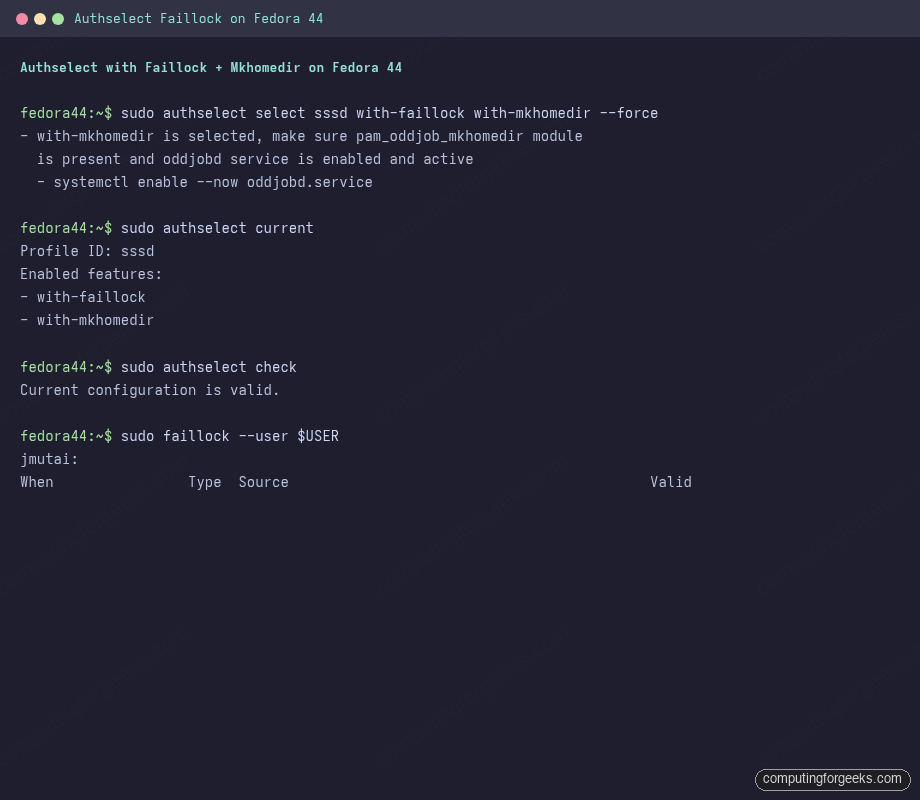This screenshot has height=800, width=920.
Task: Click the 'Type' column header
Action: tap(205, 482)
